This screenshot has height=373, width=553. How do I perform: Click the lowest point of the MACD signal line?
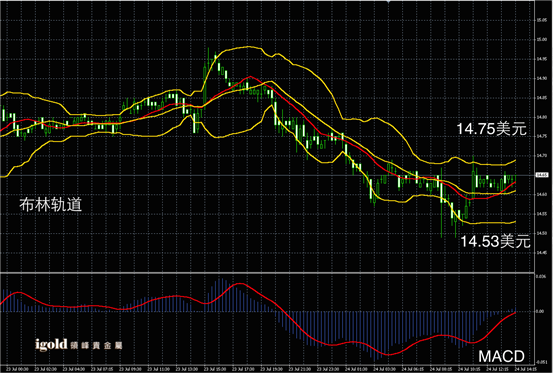coord(387,354)
